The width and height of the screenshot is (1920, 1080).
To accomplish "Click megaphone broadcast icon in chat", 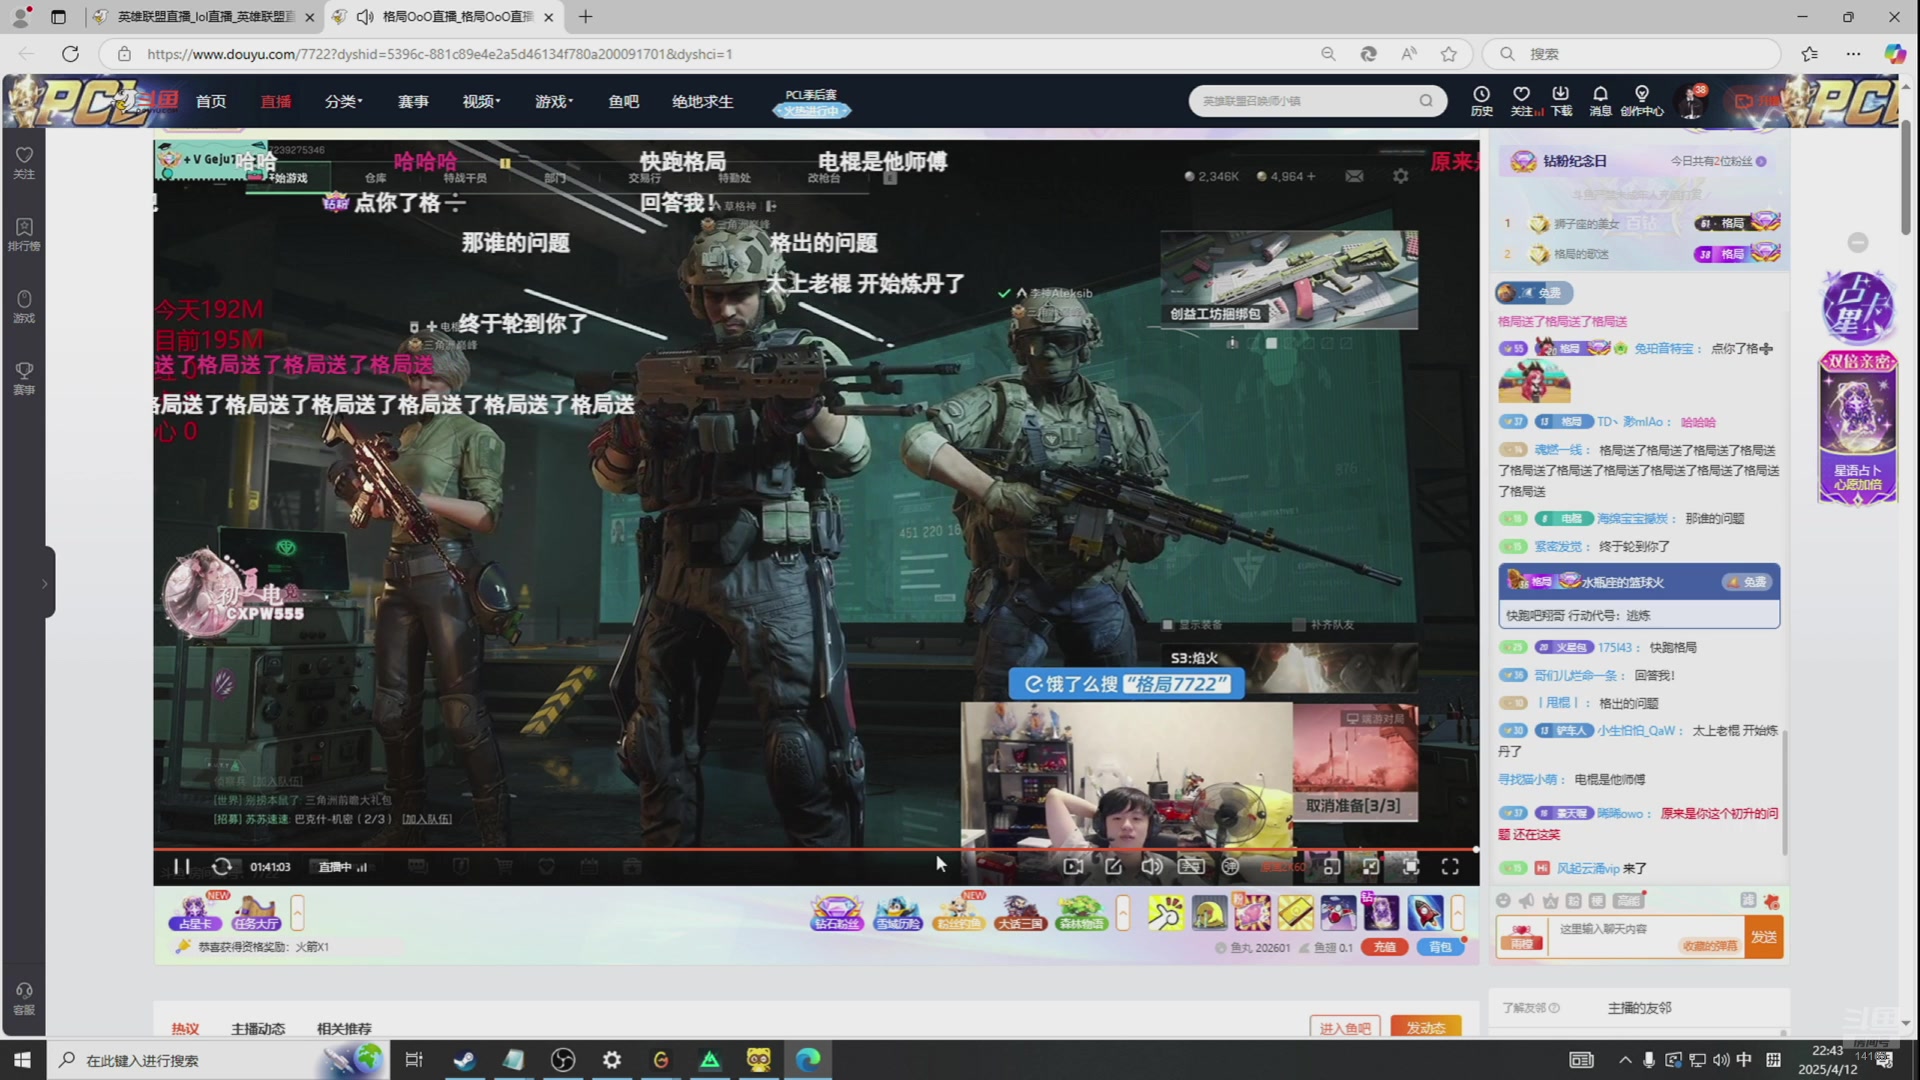I will (1526, 901).
